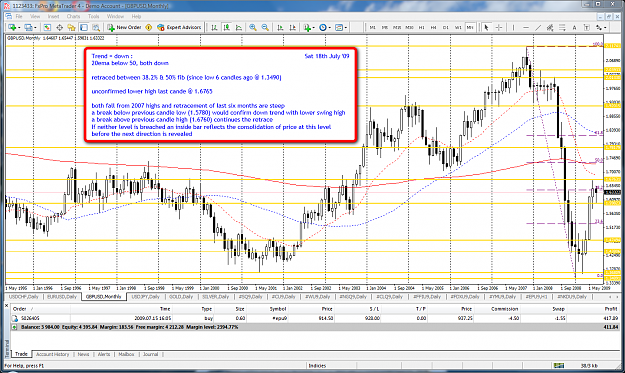Click the New Order button
Screen dimensions: 625x373
tap(124, 27)
